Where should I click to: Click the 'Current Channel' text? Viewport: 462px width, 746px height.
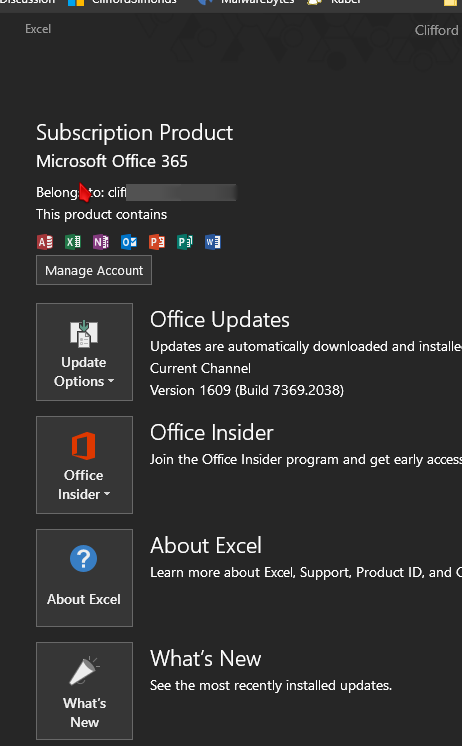[200, 368]
